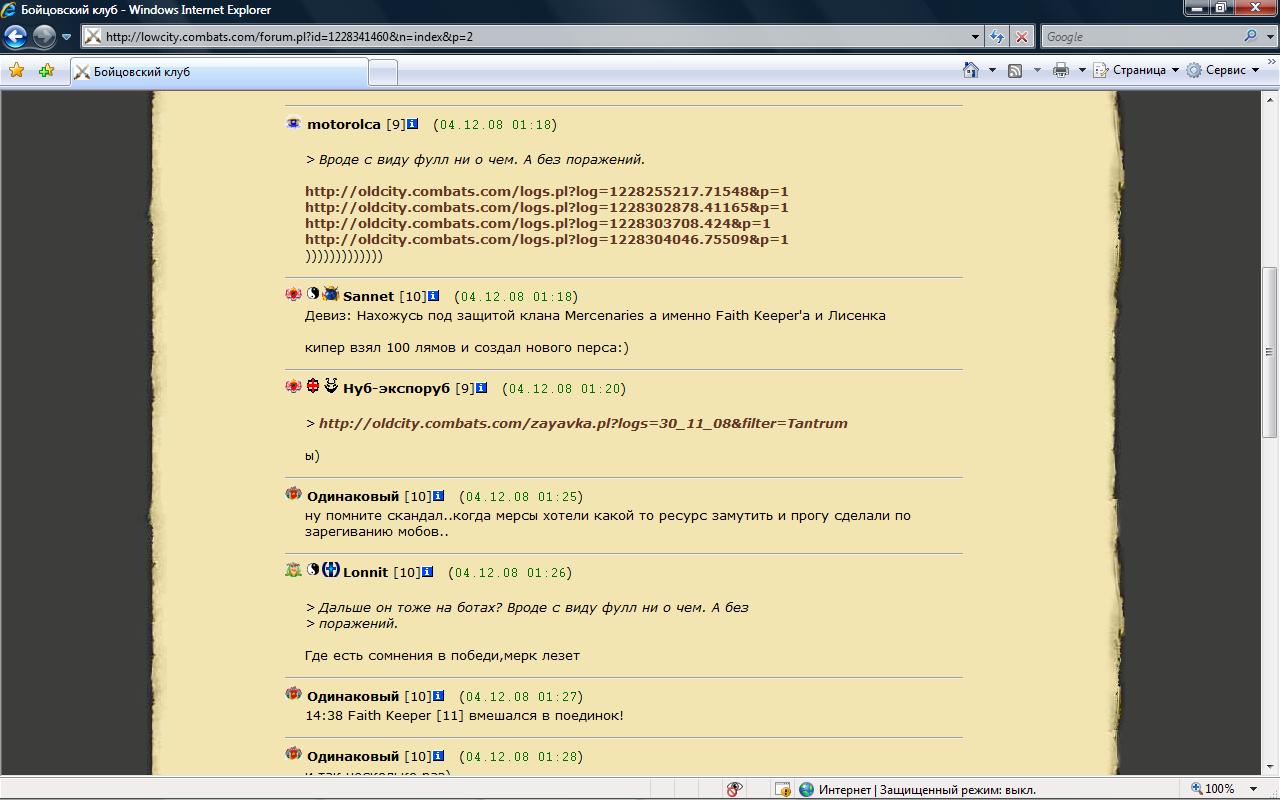Click the browser Forward arrow button
The image size is (1280, 800).
coord(44,37)
